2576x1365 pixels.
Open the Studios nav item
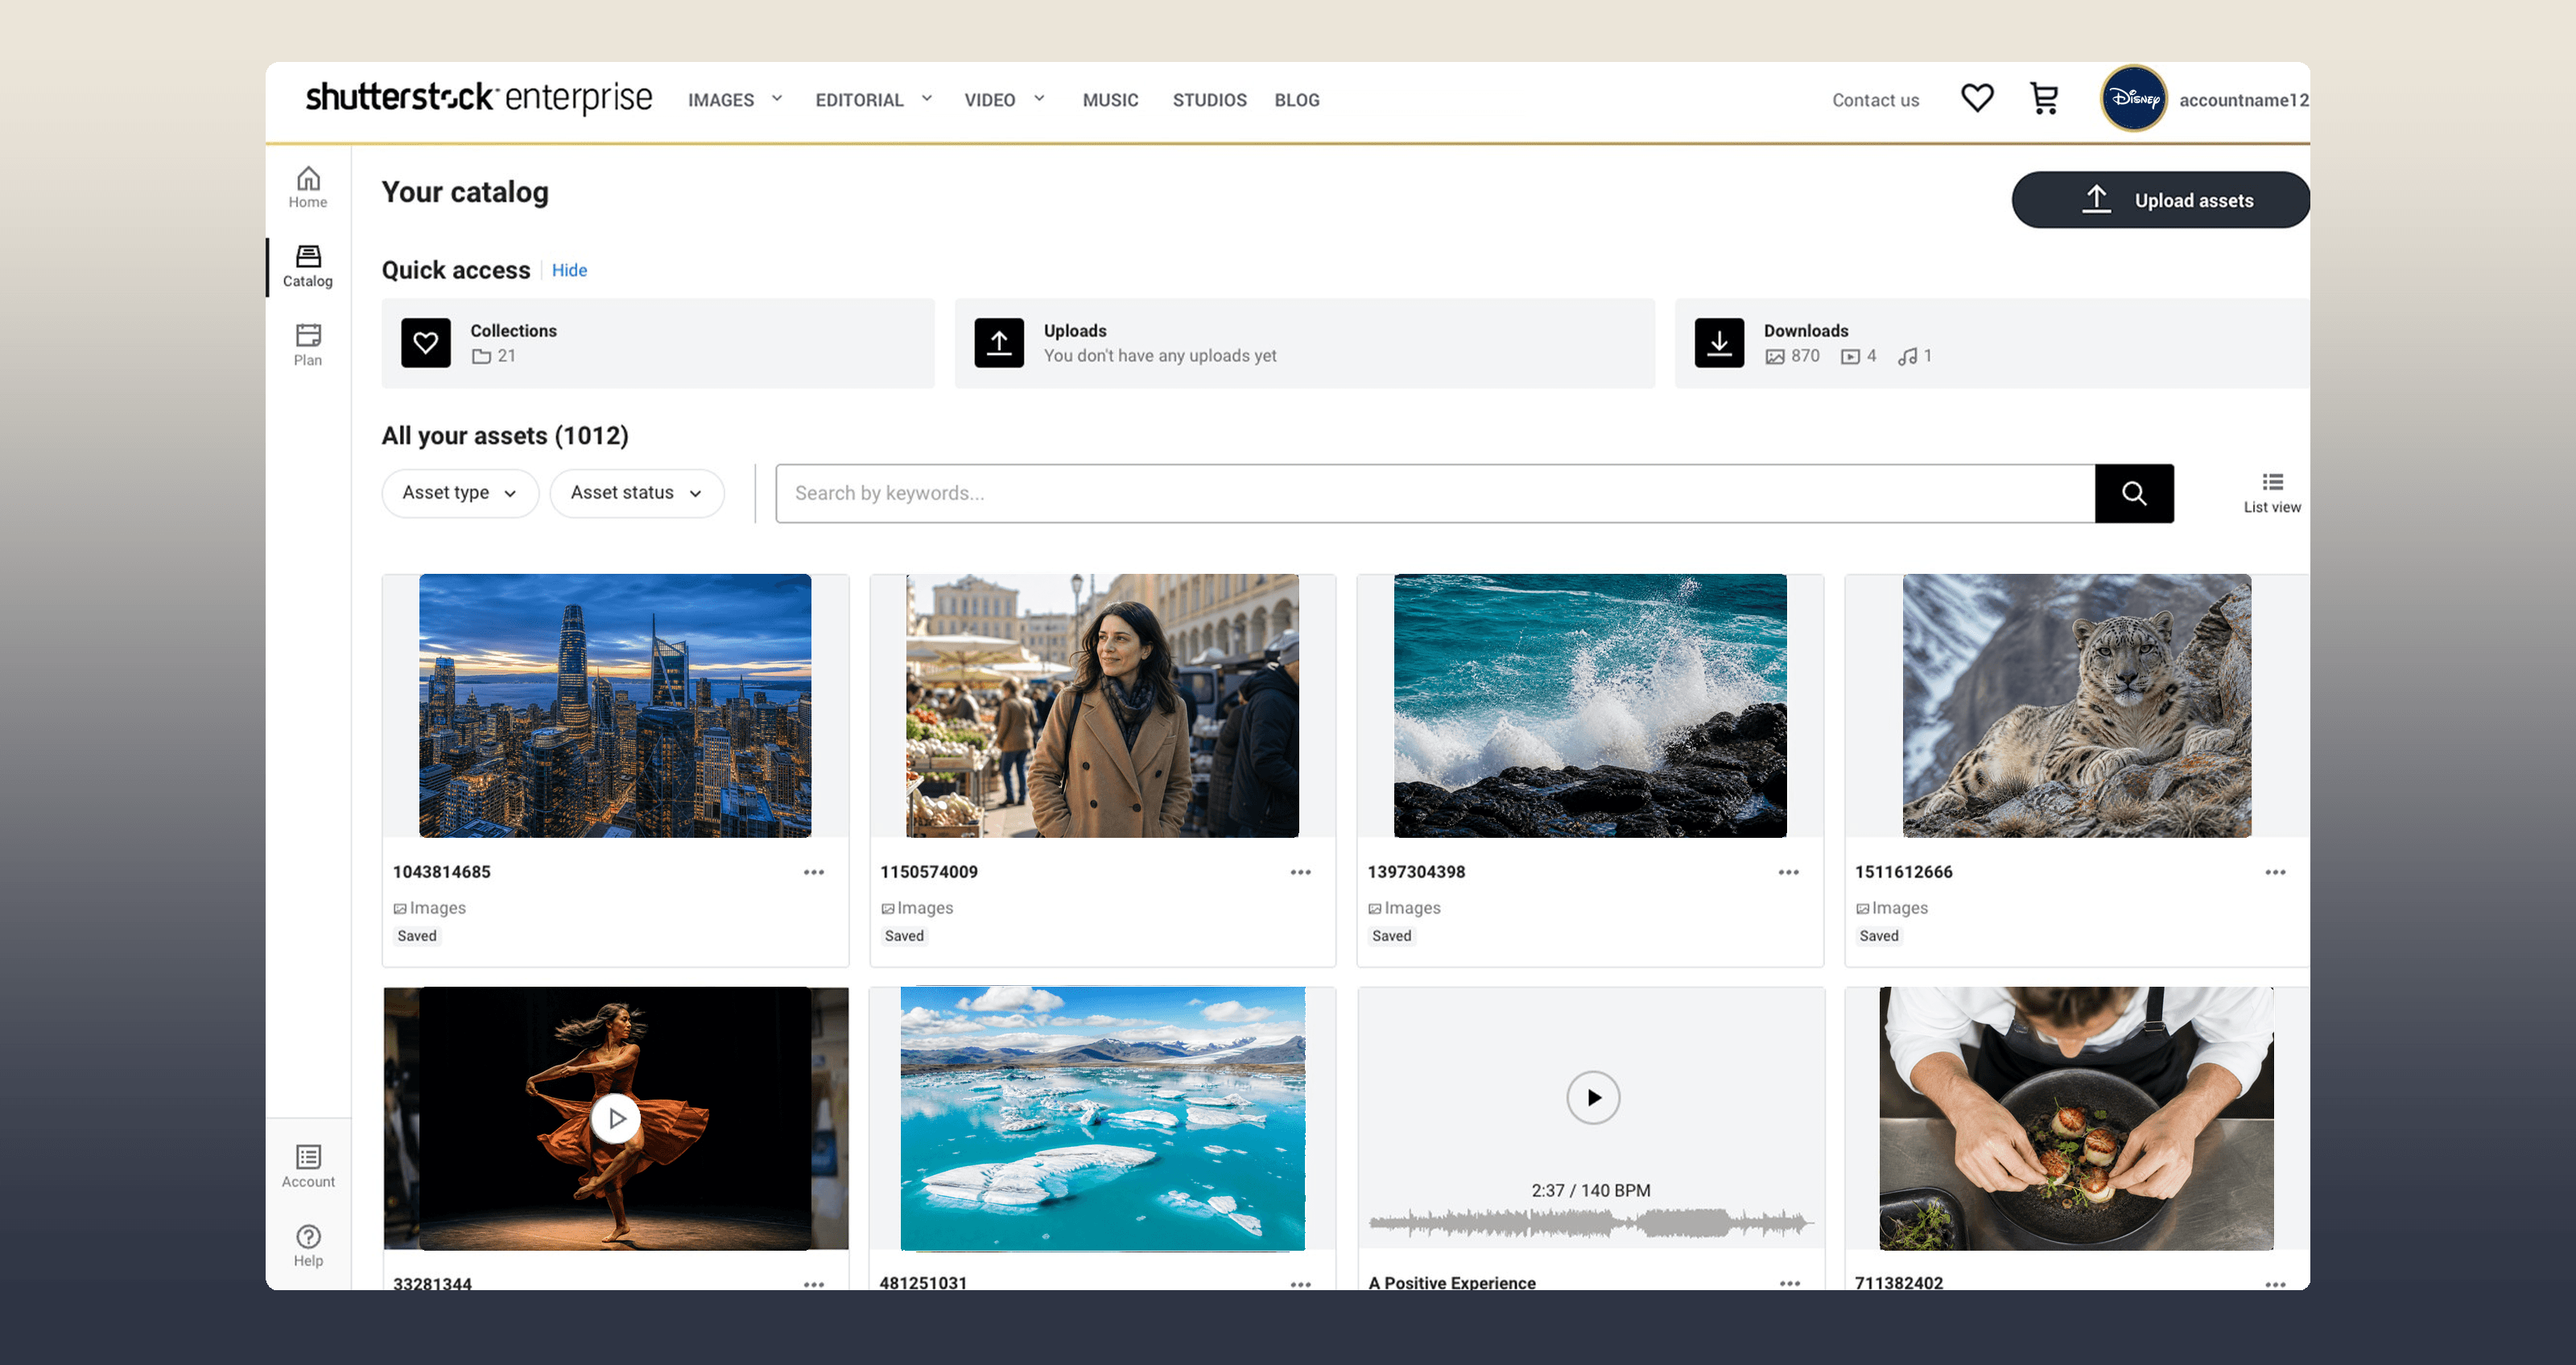click(1209, 100)
